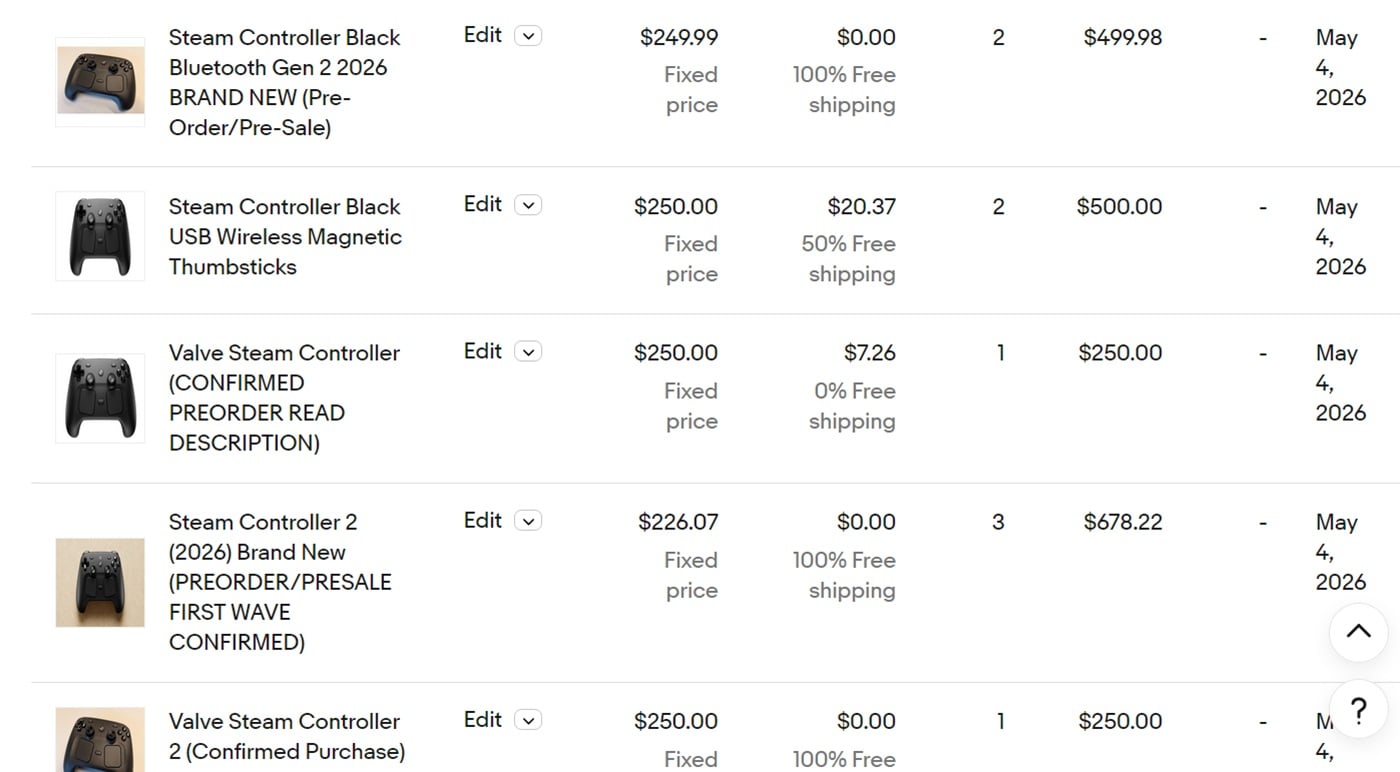1400x772 pixels.
Task: Click thumbnail of Valve Steam Controller 2 Confirmed Purchase
Action: click(100, 740)
